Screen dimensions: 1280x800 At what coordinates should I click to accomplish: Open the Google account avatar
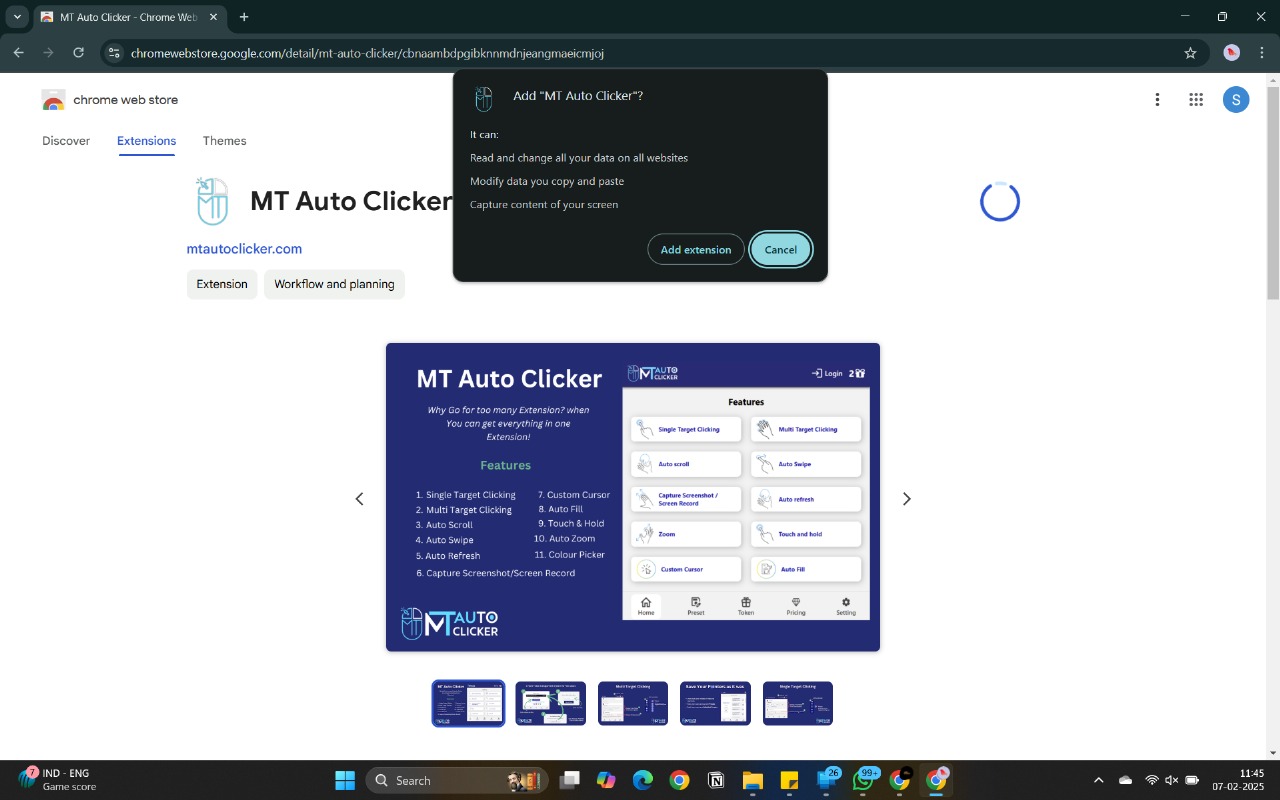pyautogui.click(x=1236, y=99)
